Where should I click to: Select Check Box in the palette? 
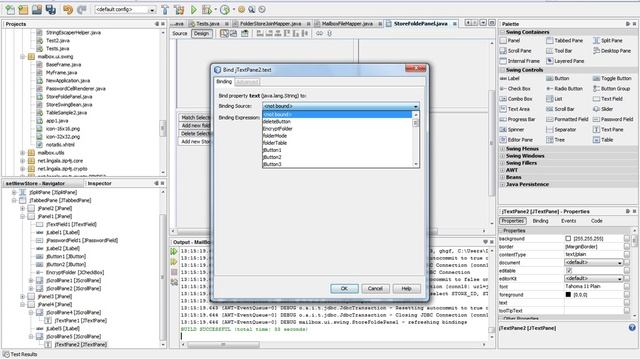pyautogui.click(x=515, y=89)
